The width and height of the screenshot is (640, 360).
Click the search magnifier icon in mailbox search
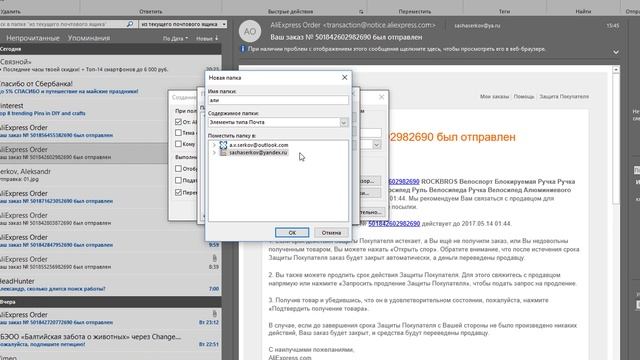[x=130, y=24]
